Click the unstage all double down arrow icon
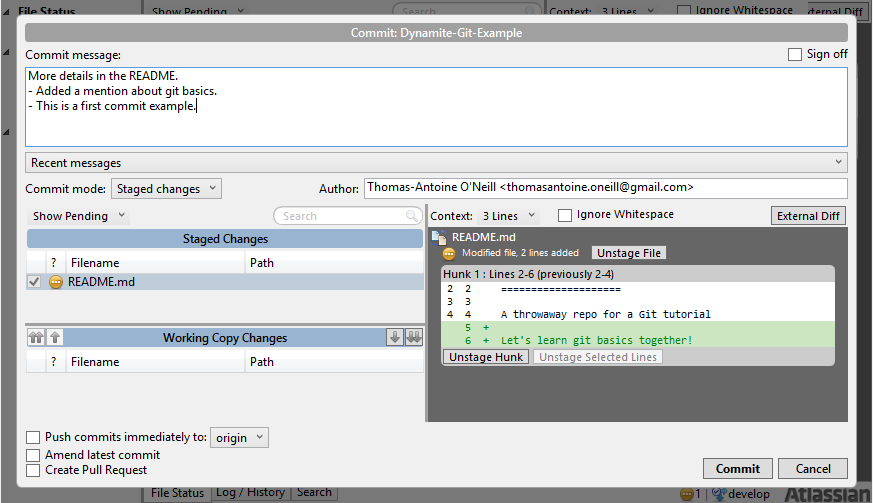The height and width of the screenshot is (503, 873). pyautogui.click(x=414, y=337)
